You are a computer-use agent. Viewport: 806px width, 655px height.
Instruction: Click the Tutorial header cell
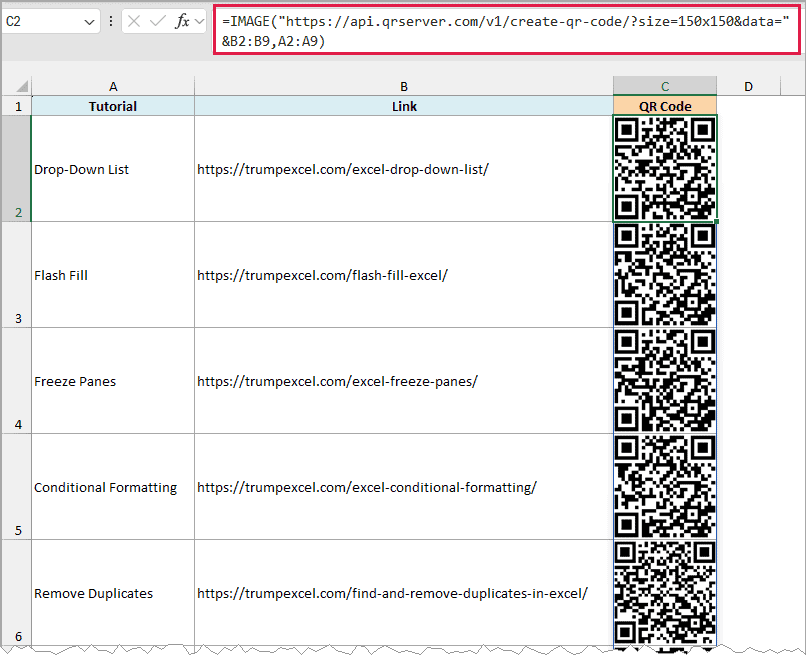tap(113, 106)
